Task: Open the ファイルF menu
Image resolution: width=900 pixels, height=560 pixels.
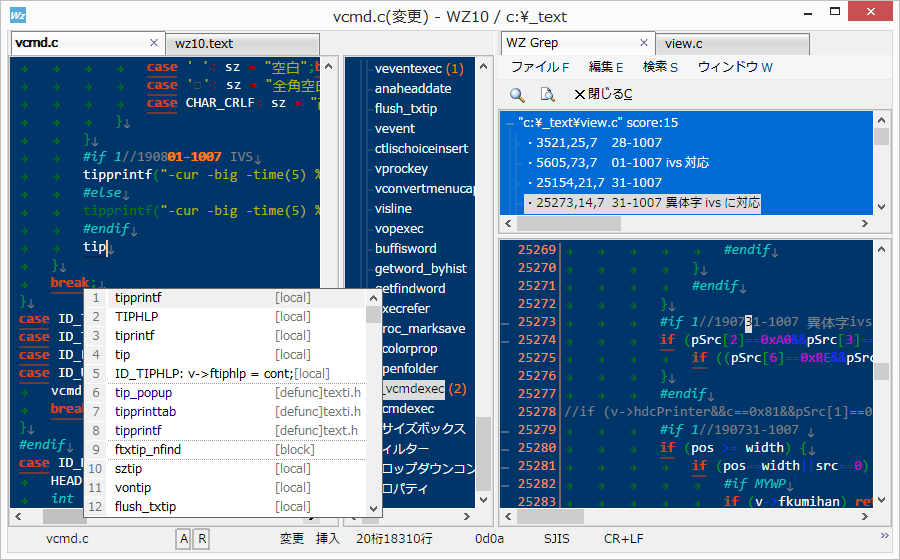Action: coord(540,67)
